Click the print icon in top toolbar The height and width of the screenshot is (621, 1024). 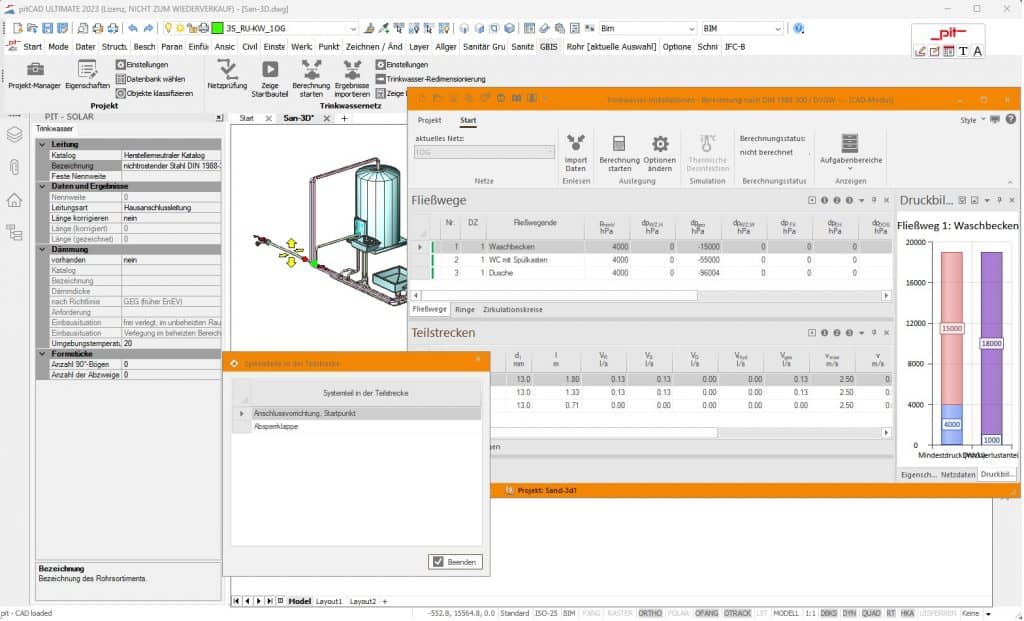pyautogui.click(x=98, y=28)
